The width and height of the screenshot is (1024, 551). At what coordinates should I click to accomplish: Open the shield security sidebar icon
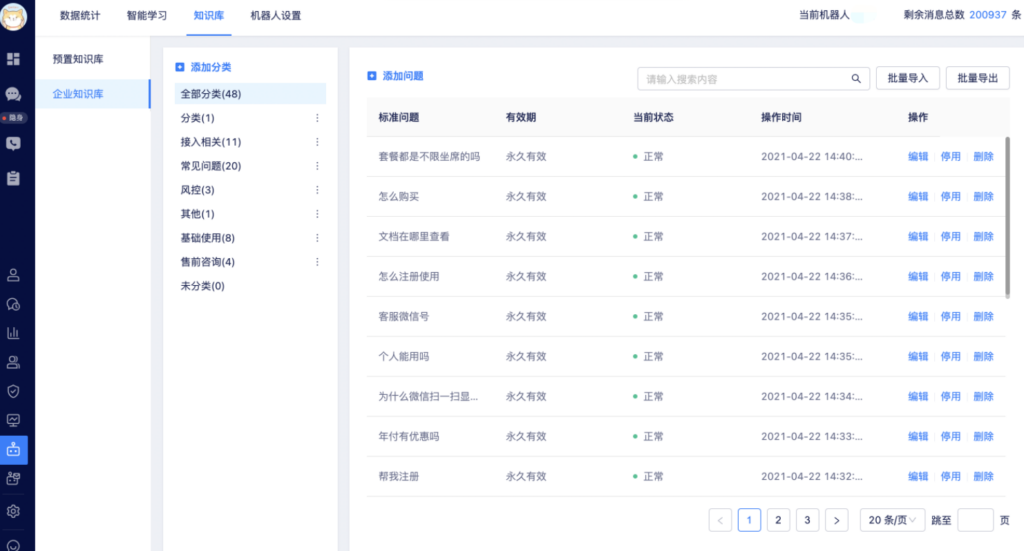(13, 391)
